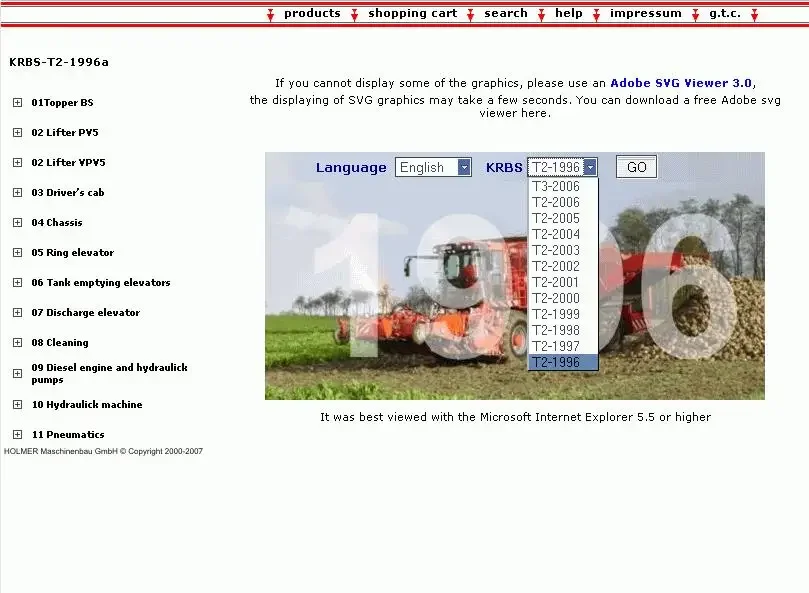Expand the 02 Lifter PV5 node

(x=18, y=133)
